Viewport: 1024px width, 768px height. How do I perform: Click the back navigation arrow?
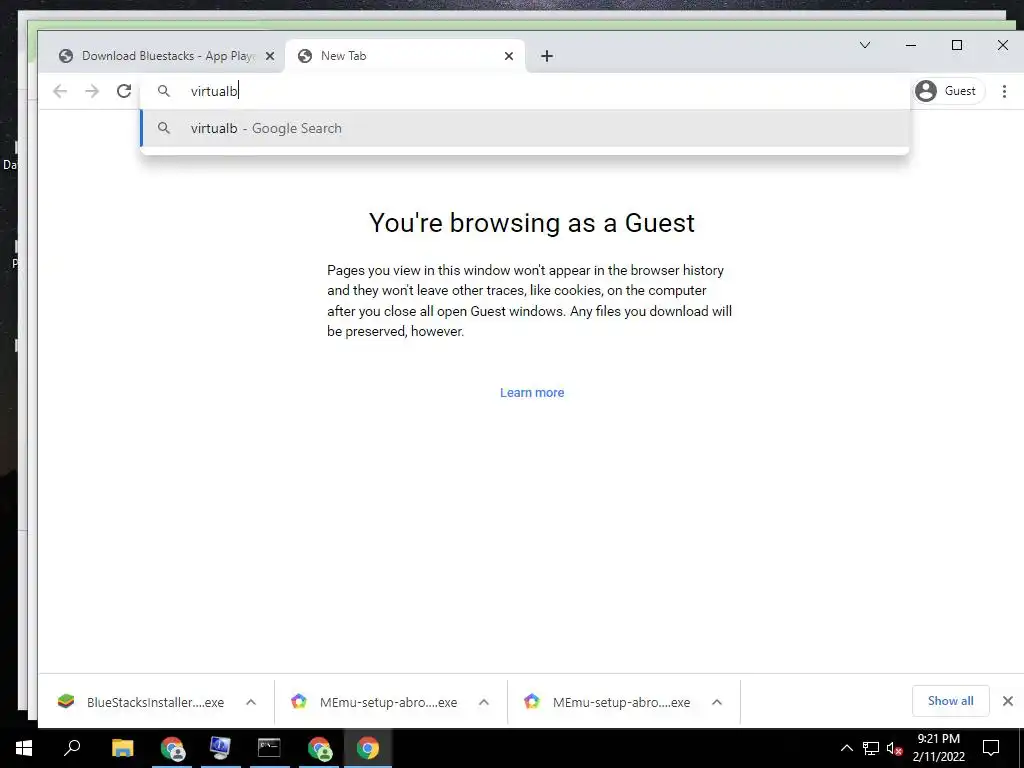pyautogui.click(x=60, y=91)
